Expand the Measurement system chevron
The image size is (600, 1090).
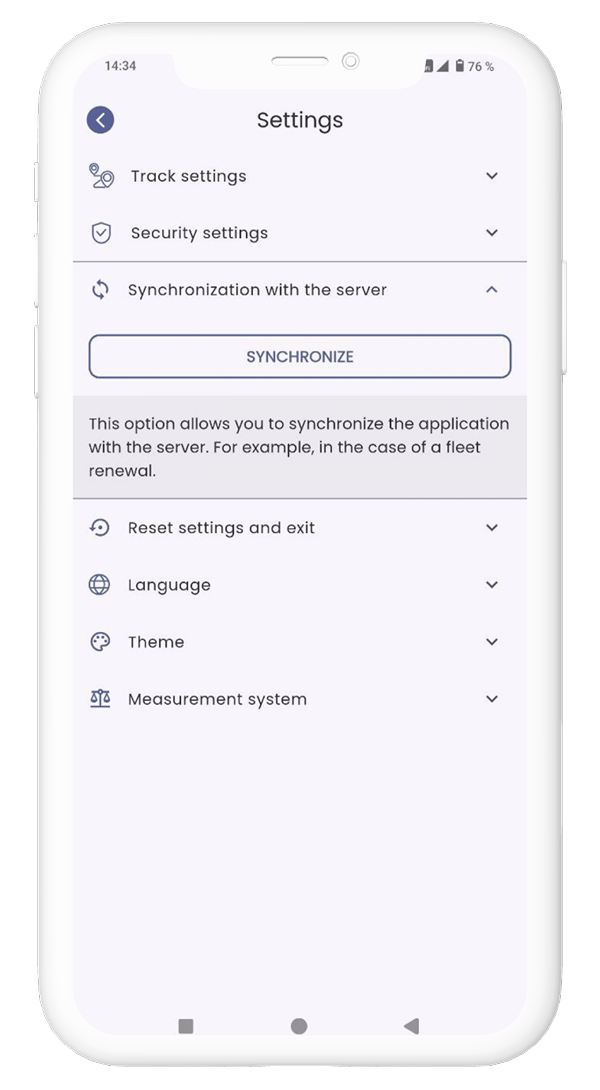pos(491,699)
